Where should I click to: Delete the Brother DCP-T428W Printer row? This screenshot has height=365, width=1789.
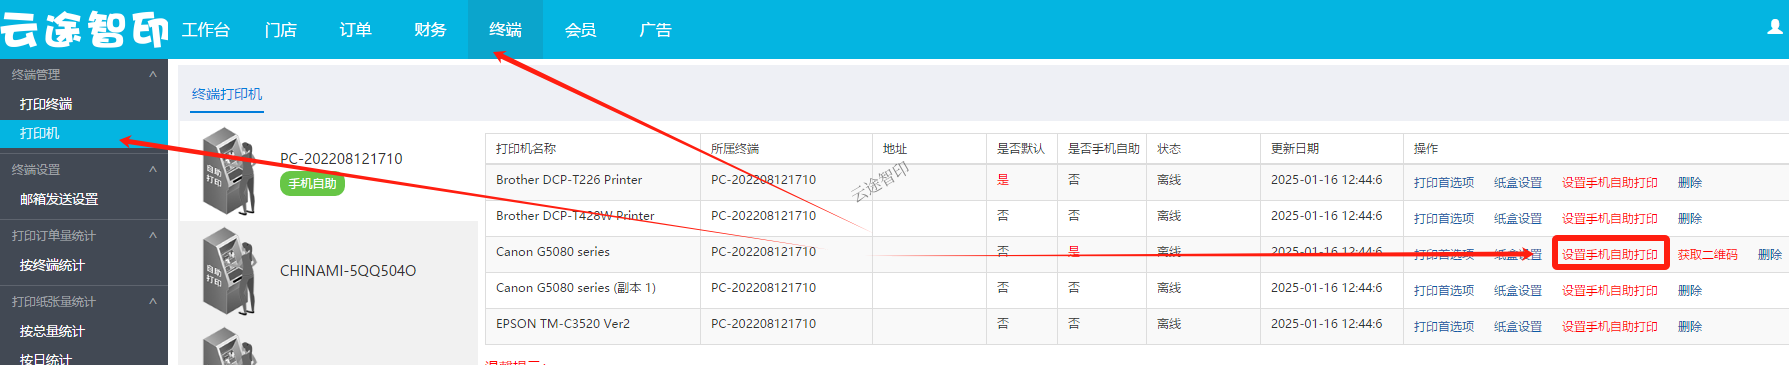1690,219
